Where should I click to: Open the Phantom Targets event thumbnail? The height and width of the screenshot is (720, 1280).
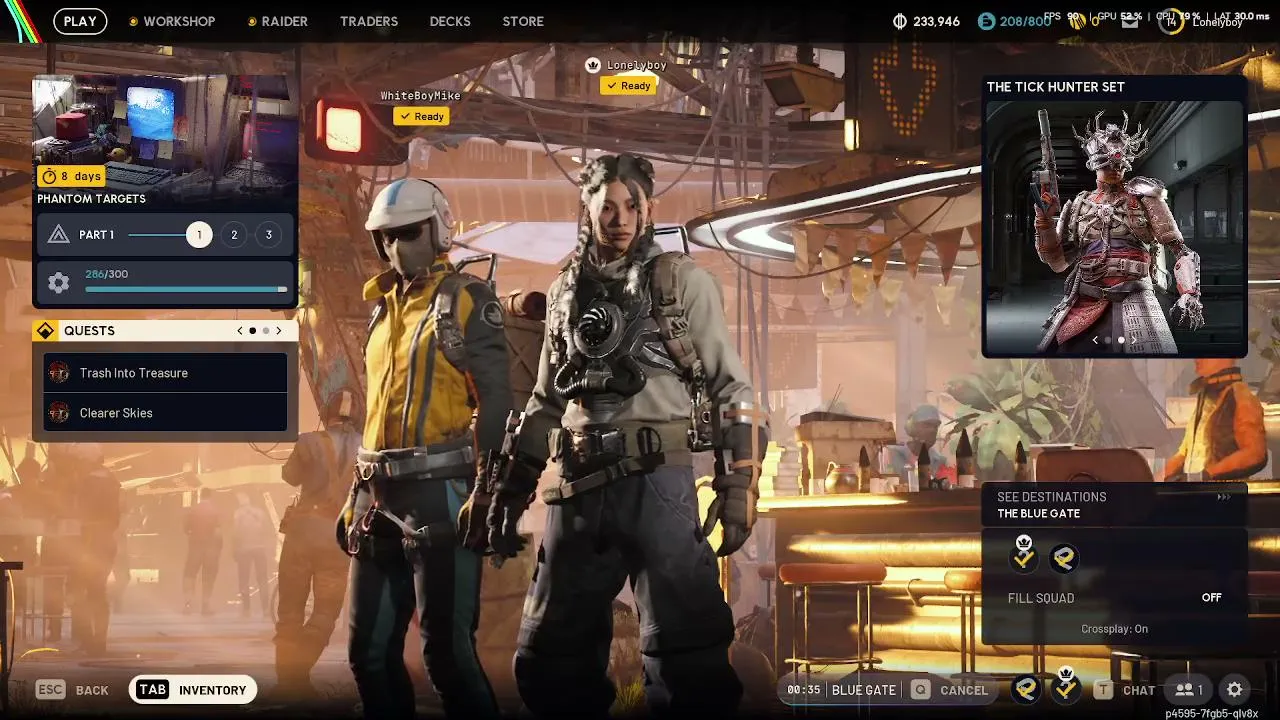pyautogui.click(x=165, y=131)
